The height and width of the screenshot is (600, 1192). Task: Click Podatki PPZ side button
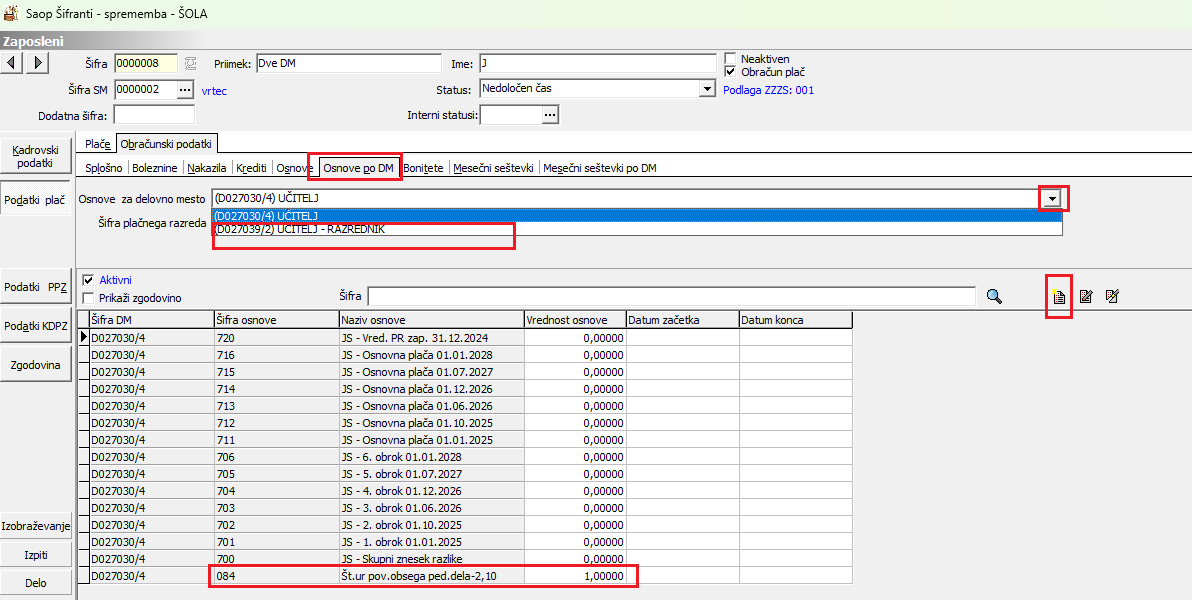coord(35,286)
